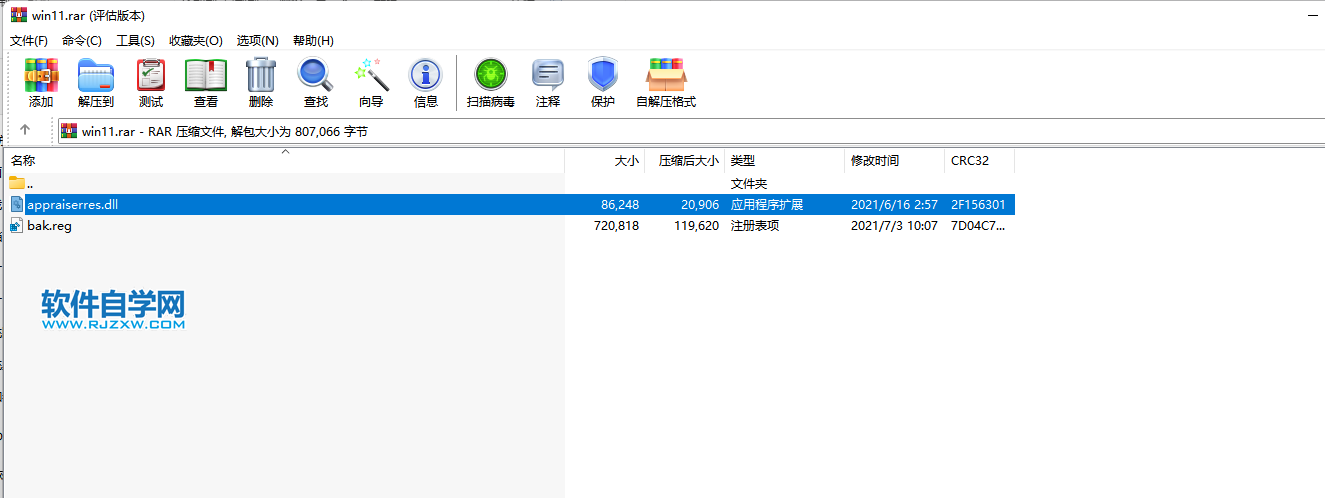Screen dimensions: 1325x498
Task: Open the 帮助(H) menu
Action: coord(313,40)
